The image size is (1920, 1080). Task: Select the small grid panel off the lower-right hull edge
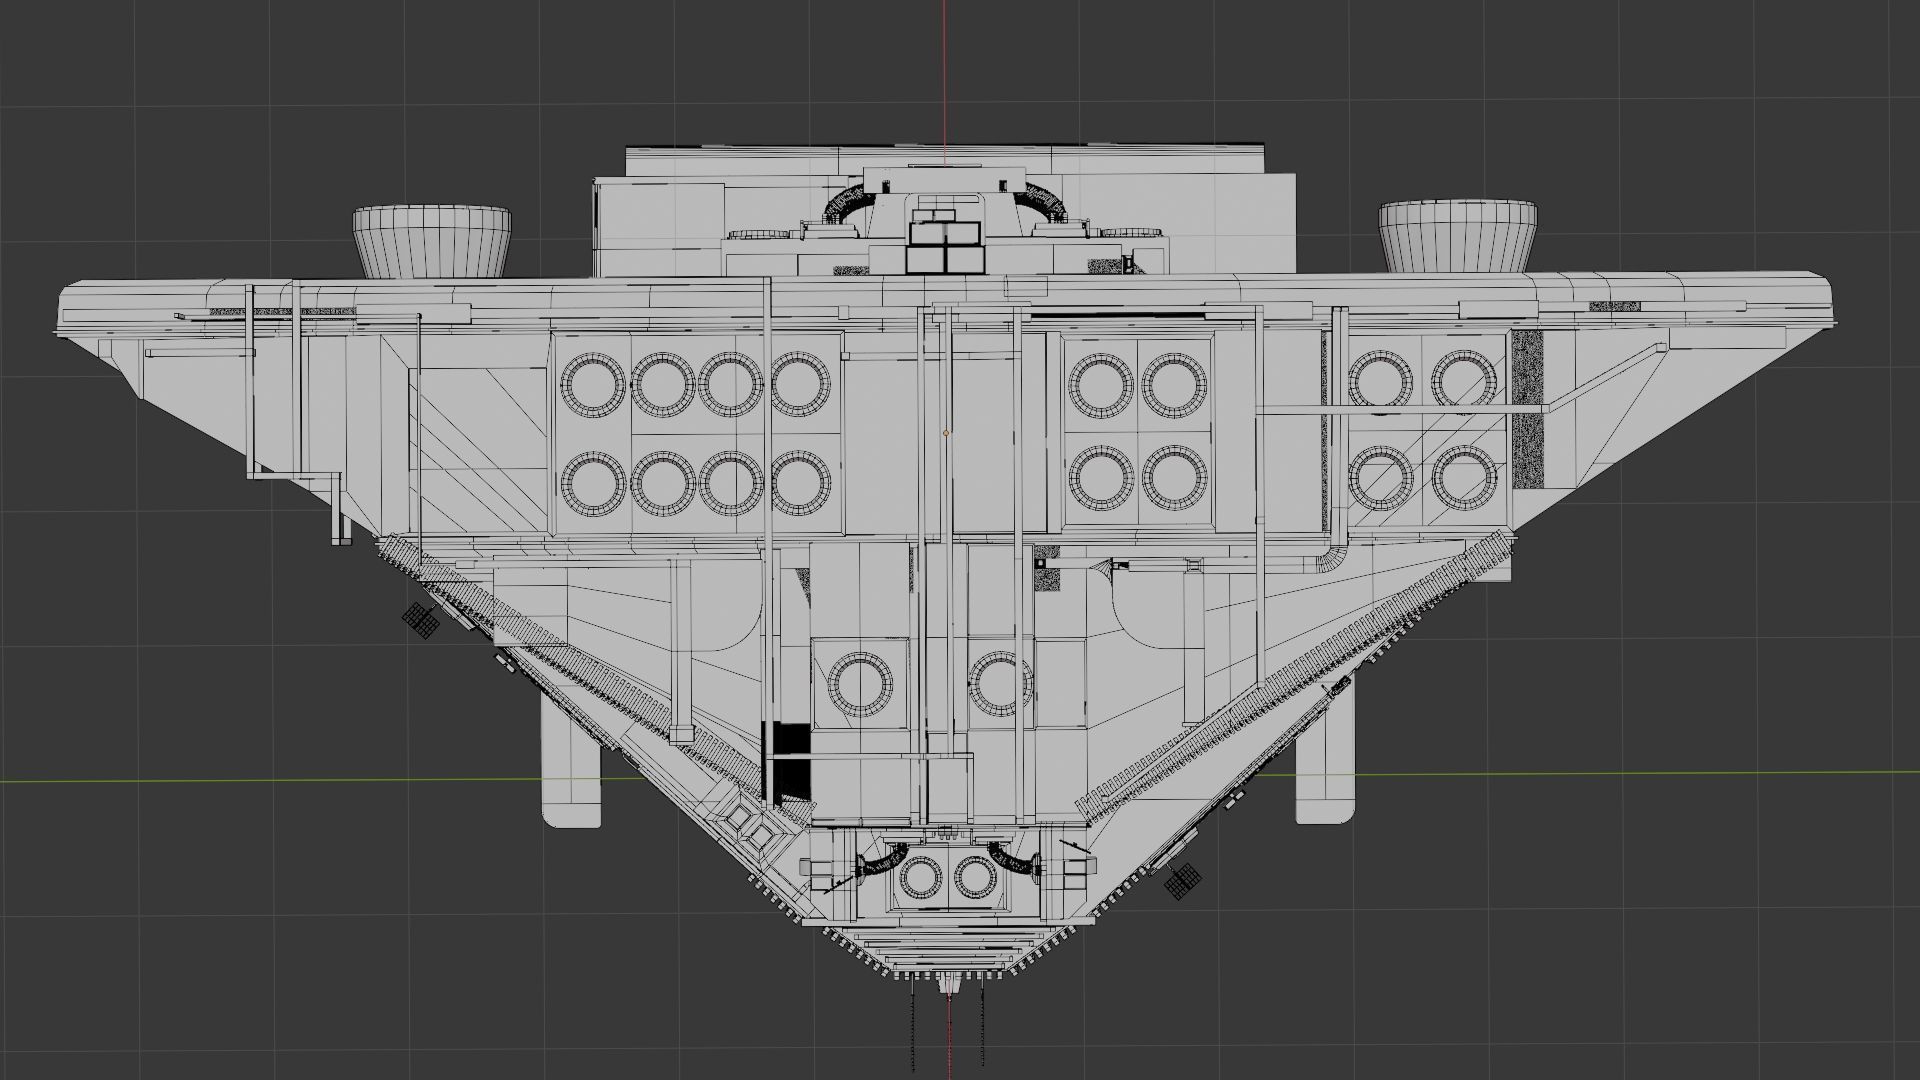coord(1183,881)
